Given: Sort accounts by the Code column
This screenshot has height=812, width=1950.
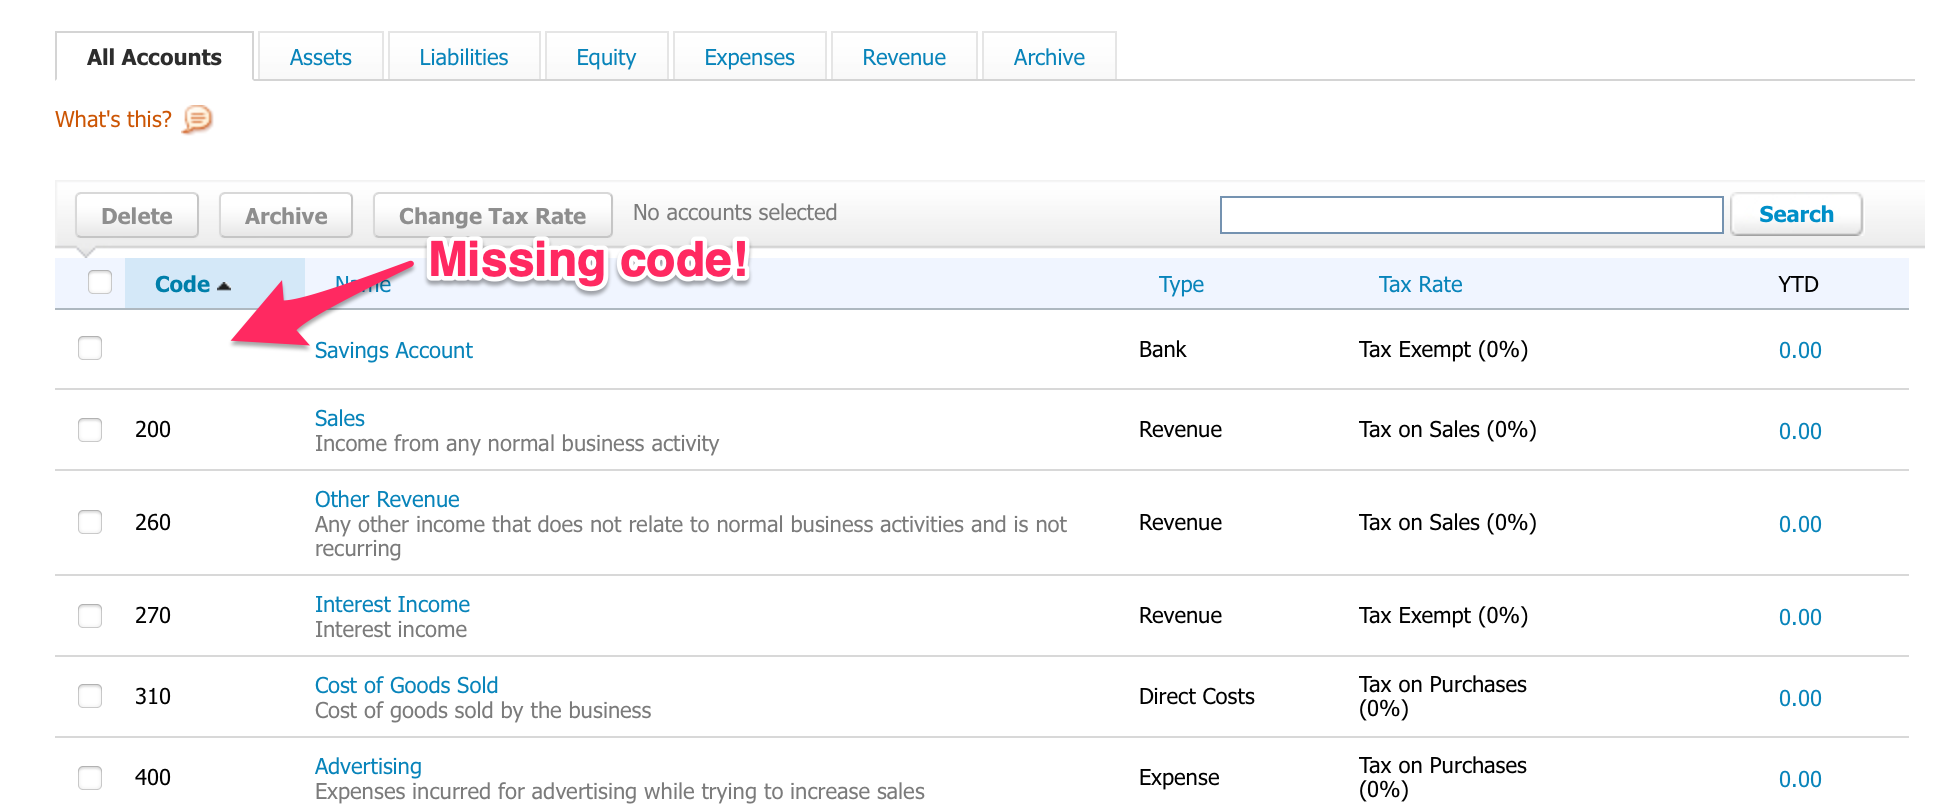Looking at the screenshot, I should (183, 285).
